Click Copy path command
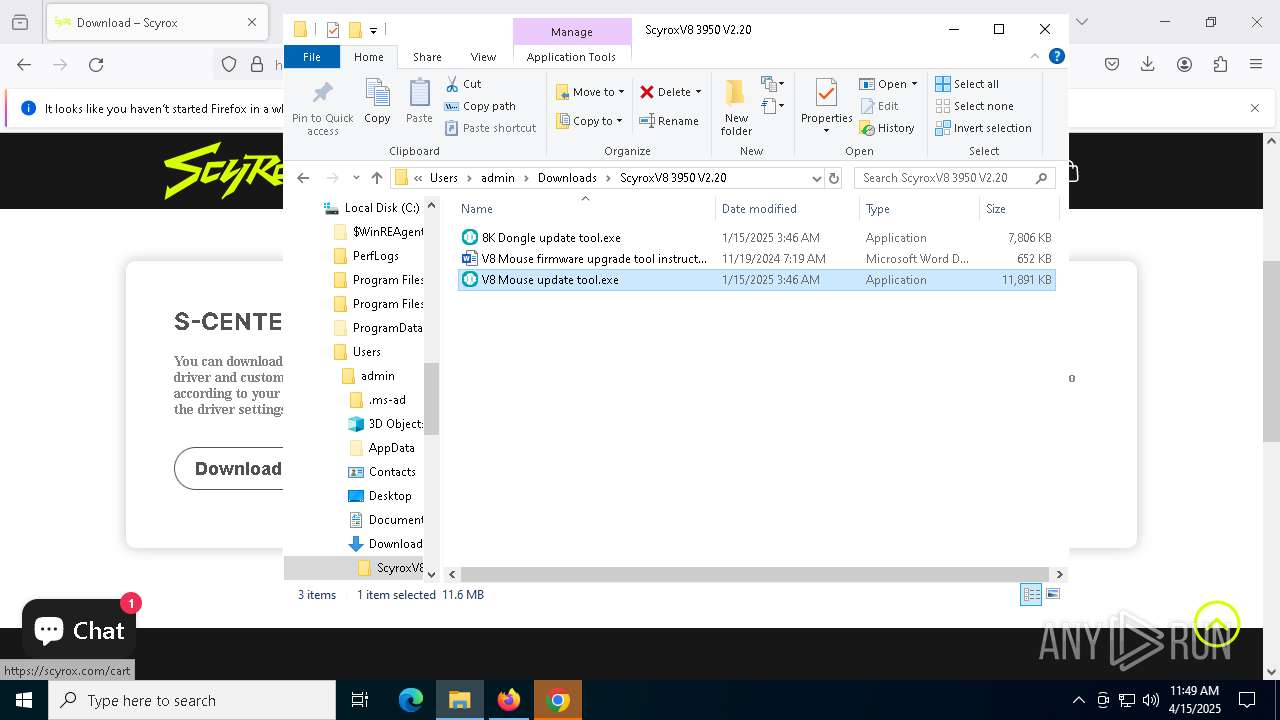The image size is (1280, 720). pos(480,106)
